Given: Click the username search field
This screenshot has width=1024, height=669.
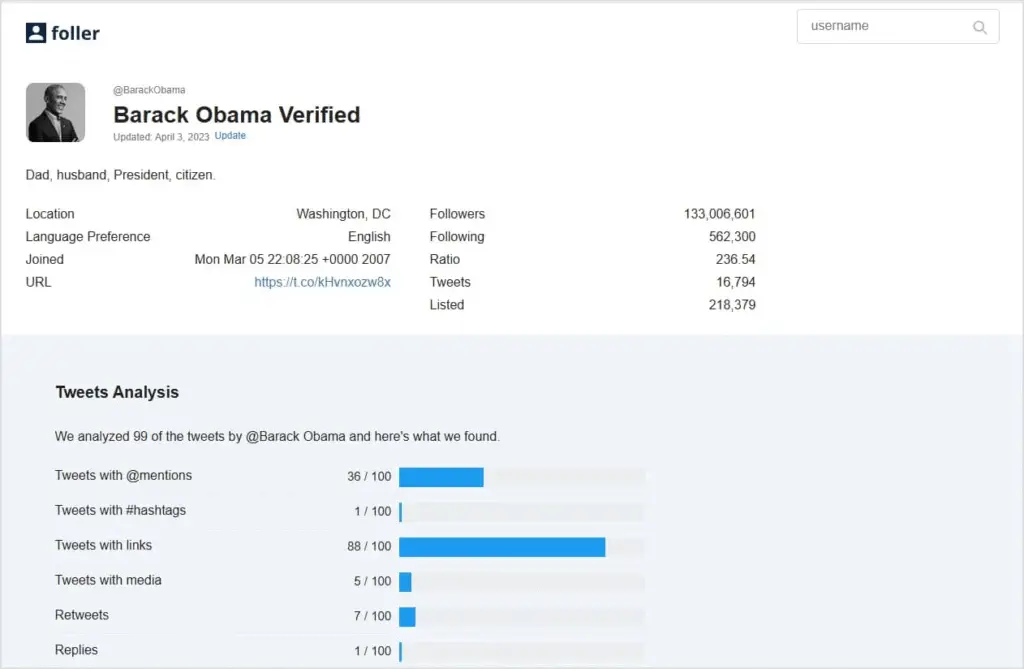Looking at the screenshot, I should (898, 27).
